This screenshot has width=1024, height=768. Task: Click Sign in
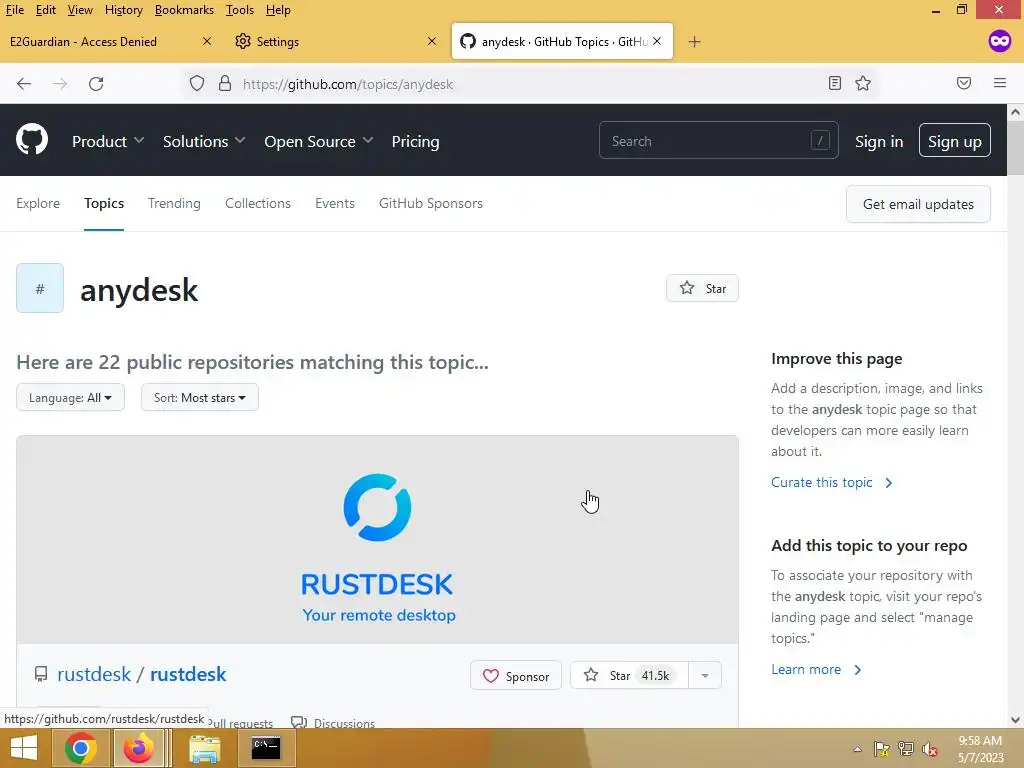(x=879, y=141)
